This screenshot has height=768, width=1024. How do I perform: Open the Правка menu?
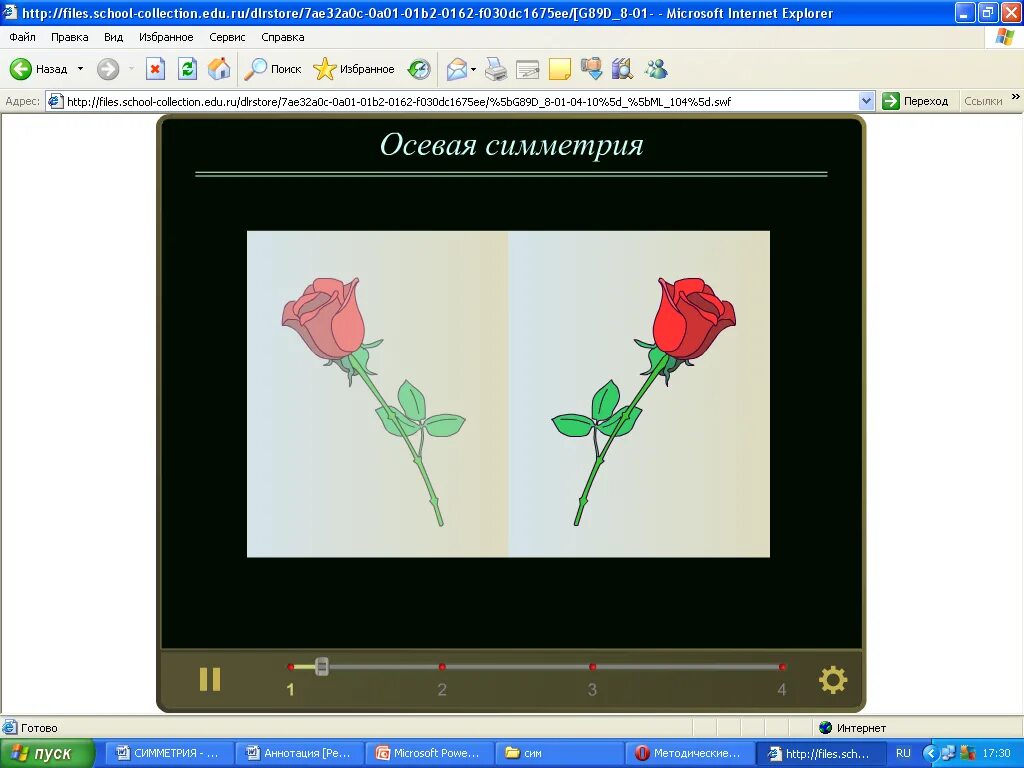tap(69, 37)
